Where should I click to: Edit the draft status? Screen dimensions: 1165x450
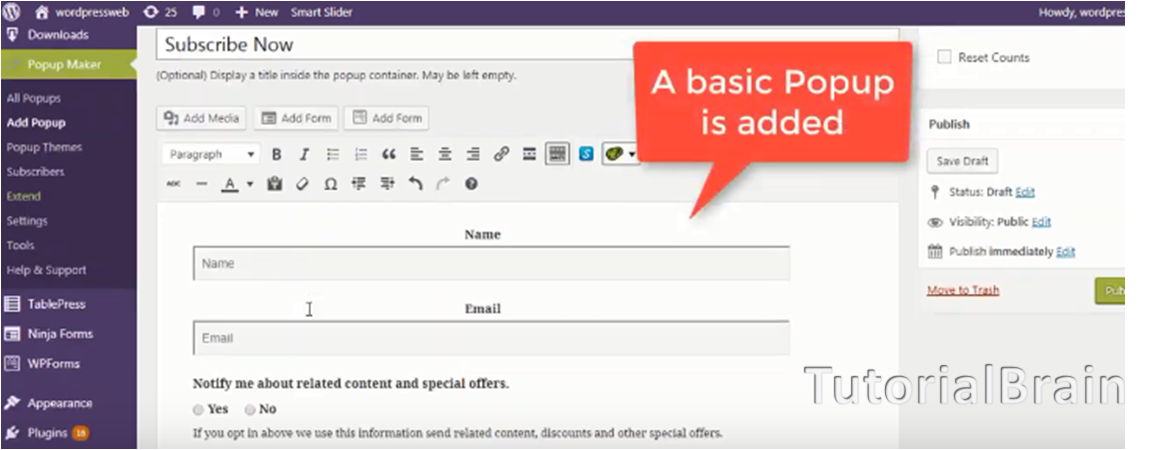(1025, 192)
